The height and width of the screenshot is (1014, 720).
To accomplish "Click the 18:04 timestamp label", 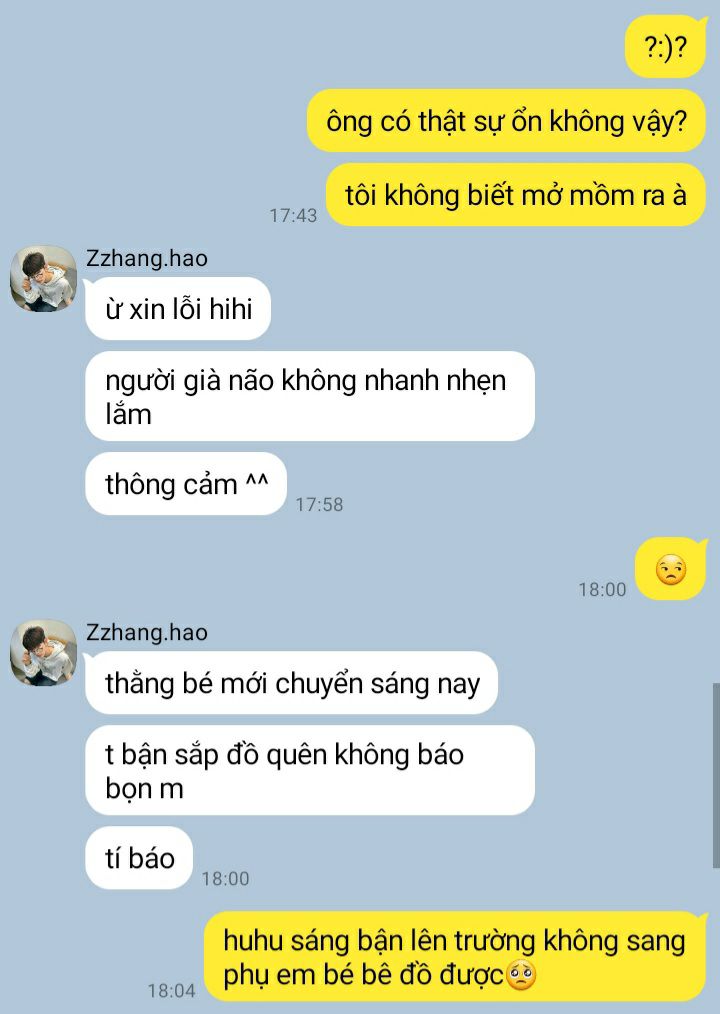I will click(171, 991).
